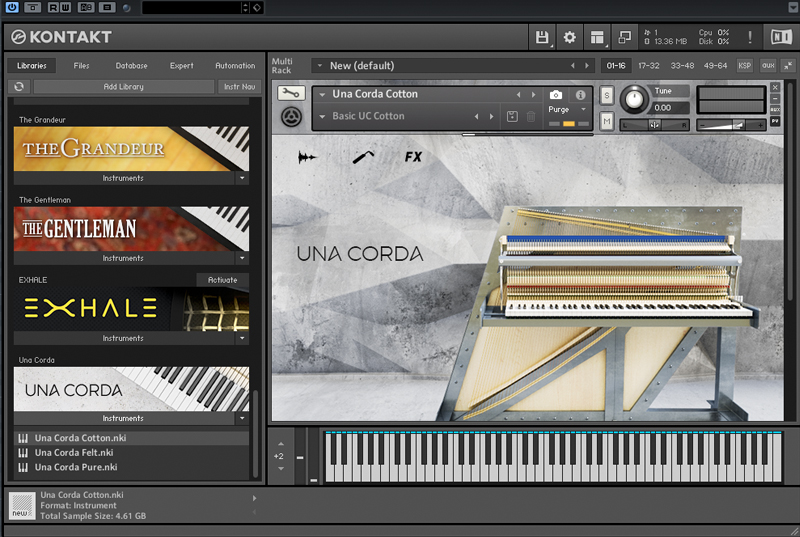Viewport: 800px width, 537px height.
Task: Switch to the Expert tab
Action: click(182, 65)
